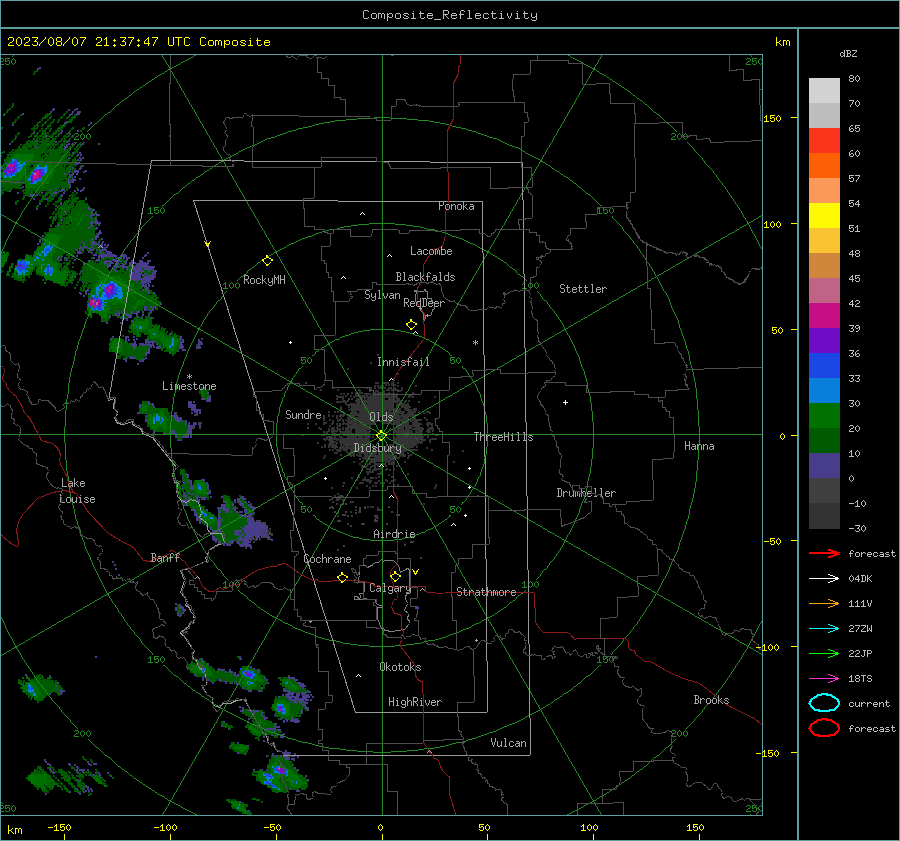Click the Limestone label
The height and width of the screenshot is (841, 900).
pyautogui.click(x=189, y=386)
